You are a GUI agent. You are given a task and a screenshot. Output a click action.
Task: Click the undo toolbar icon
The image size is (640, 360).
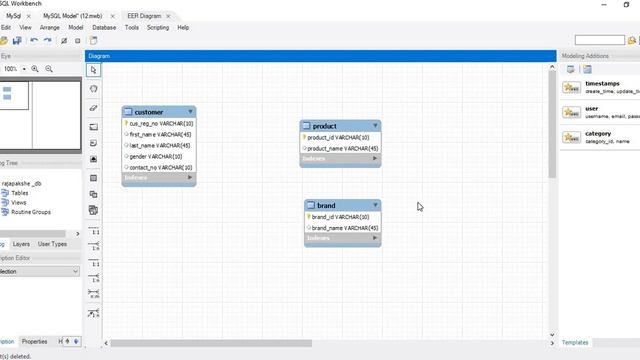pyautogui.click(x=34, y=40)
